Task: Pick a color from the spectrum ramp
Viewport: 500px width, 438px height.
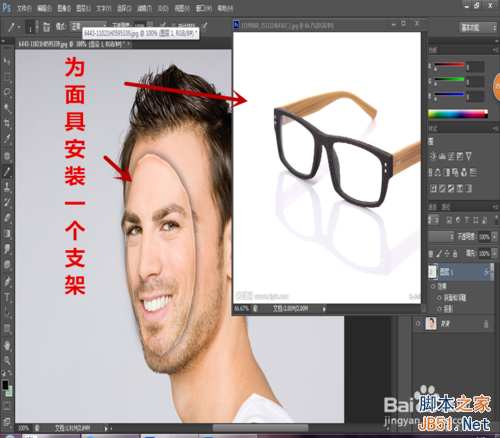Action: point(458,114)
